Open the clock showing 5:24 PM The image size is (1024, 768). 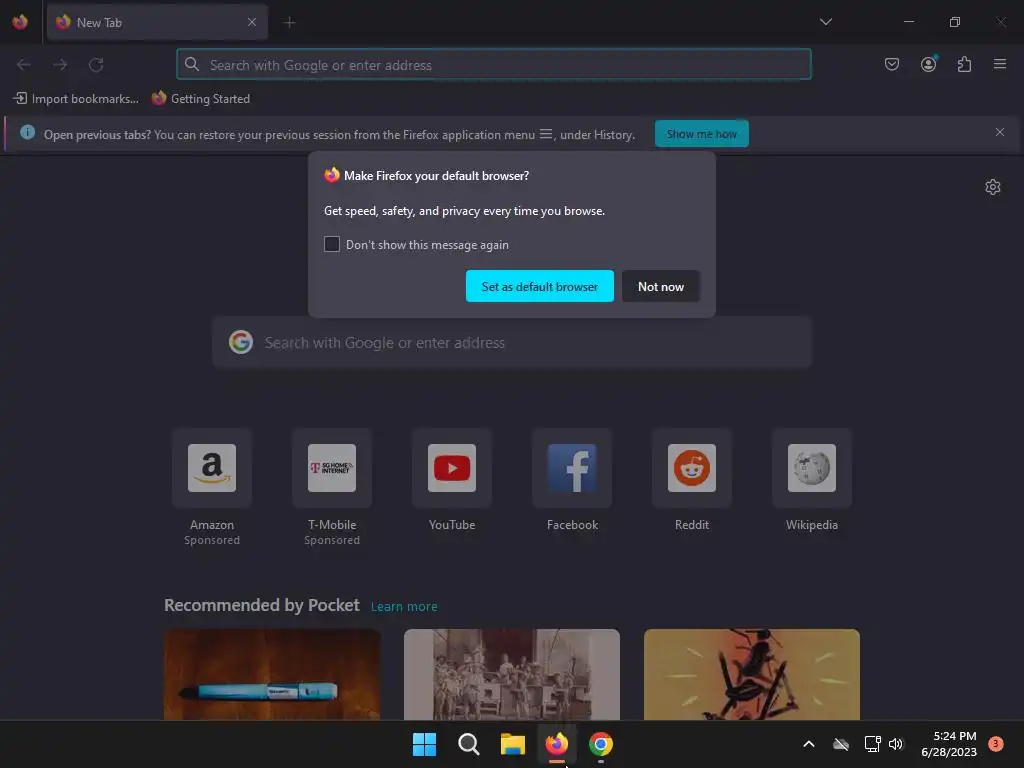(x=949, y=744)
